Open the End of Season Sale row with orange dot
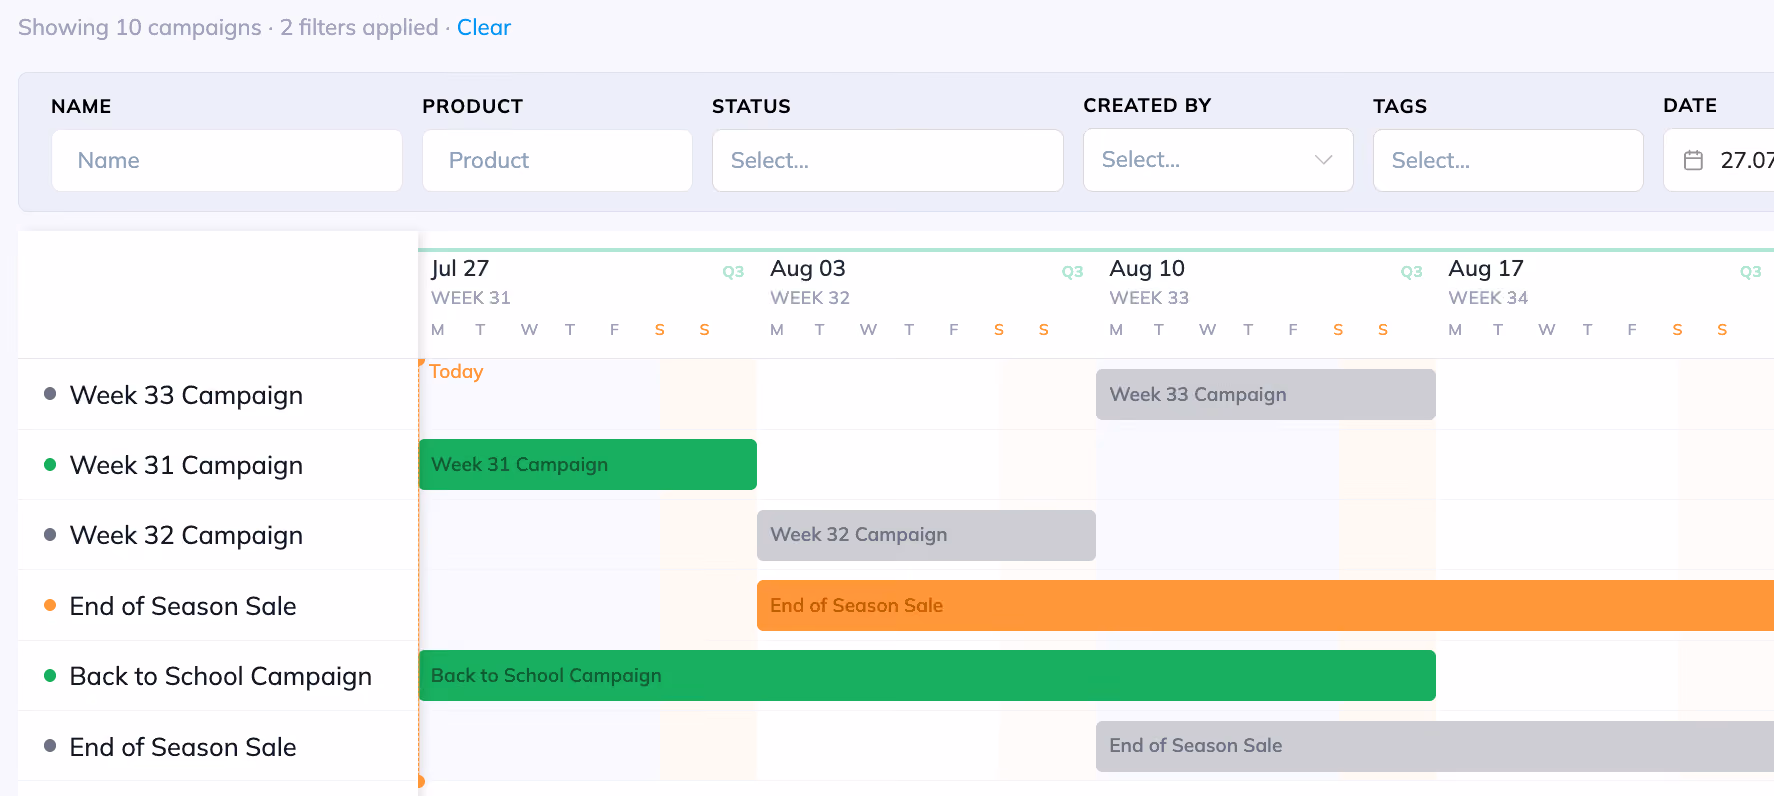 (218, 606)
